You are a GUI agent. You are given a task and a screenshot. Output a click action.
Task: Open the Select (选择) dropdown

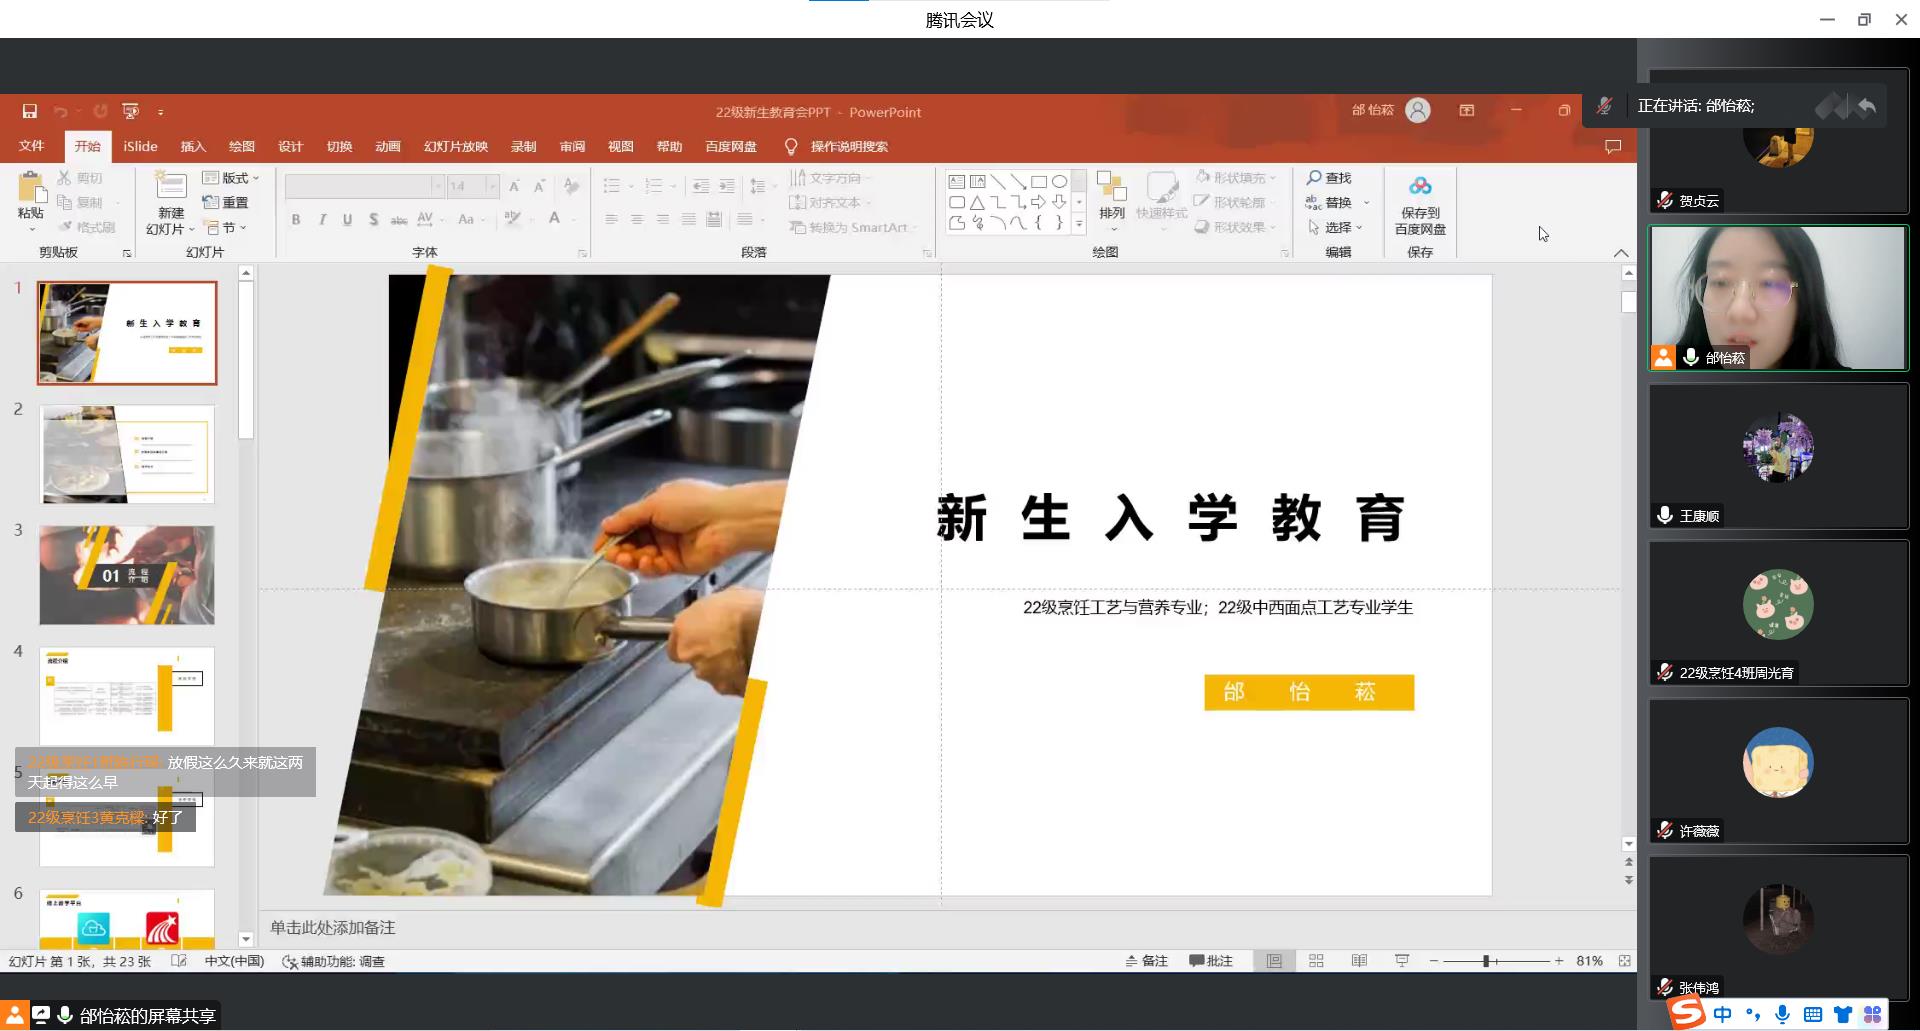tap(1336, 228)
